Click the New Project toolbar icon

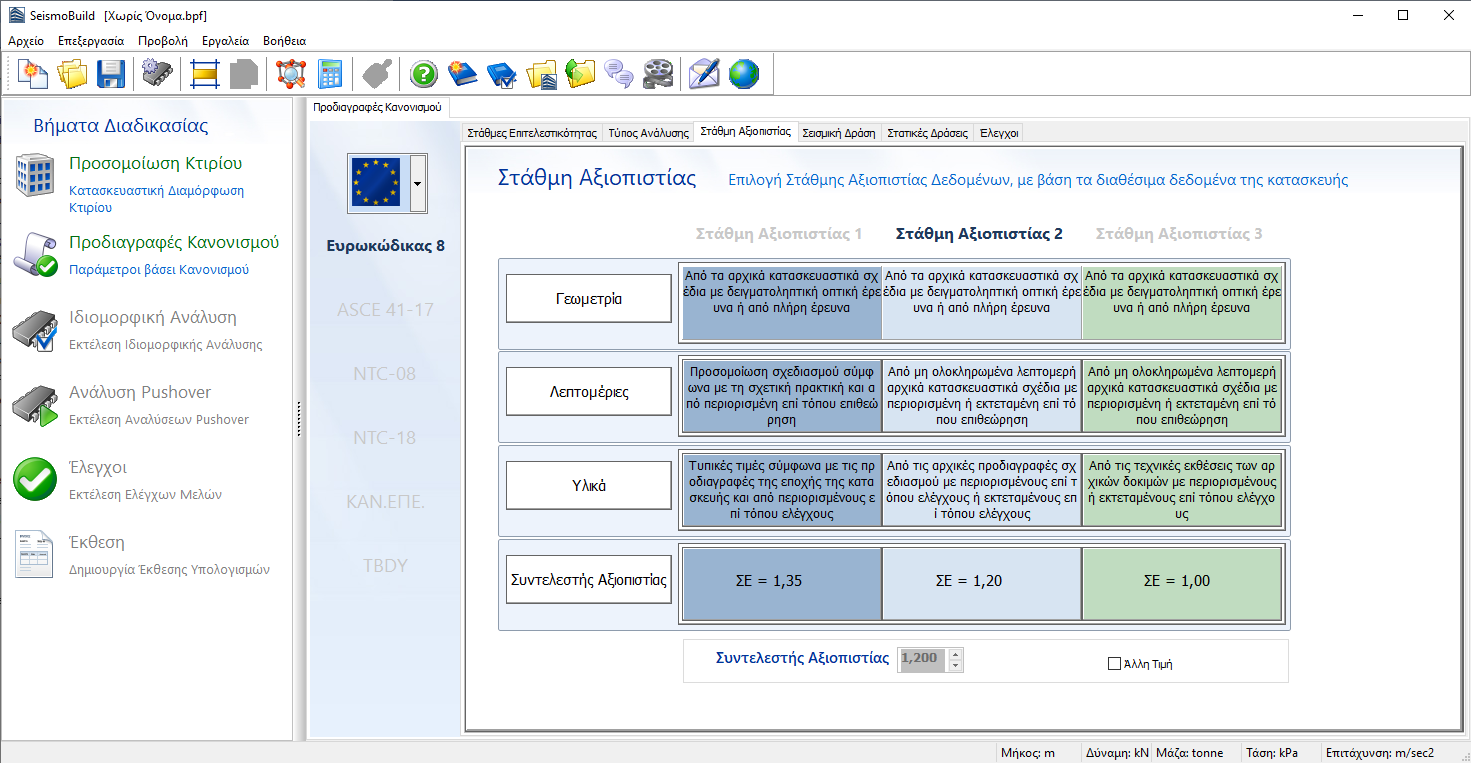point(33,74)
